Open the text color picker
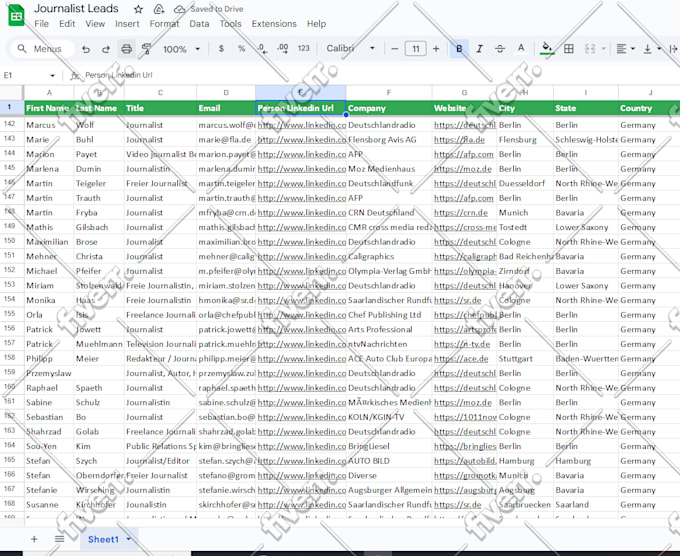The image size is (680, 556). click(521, 49)
